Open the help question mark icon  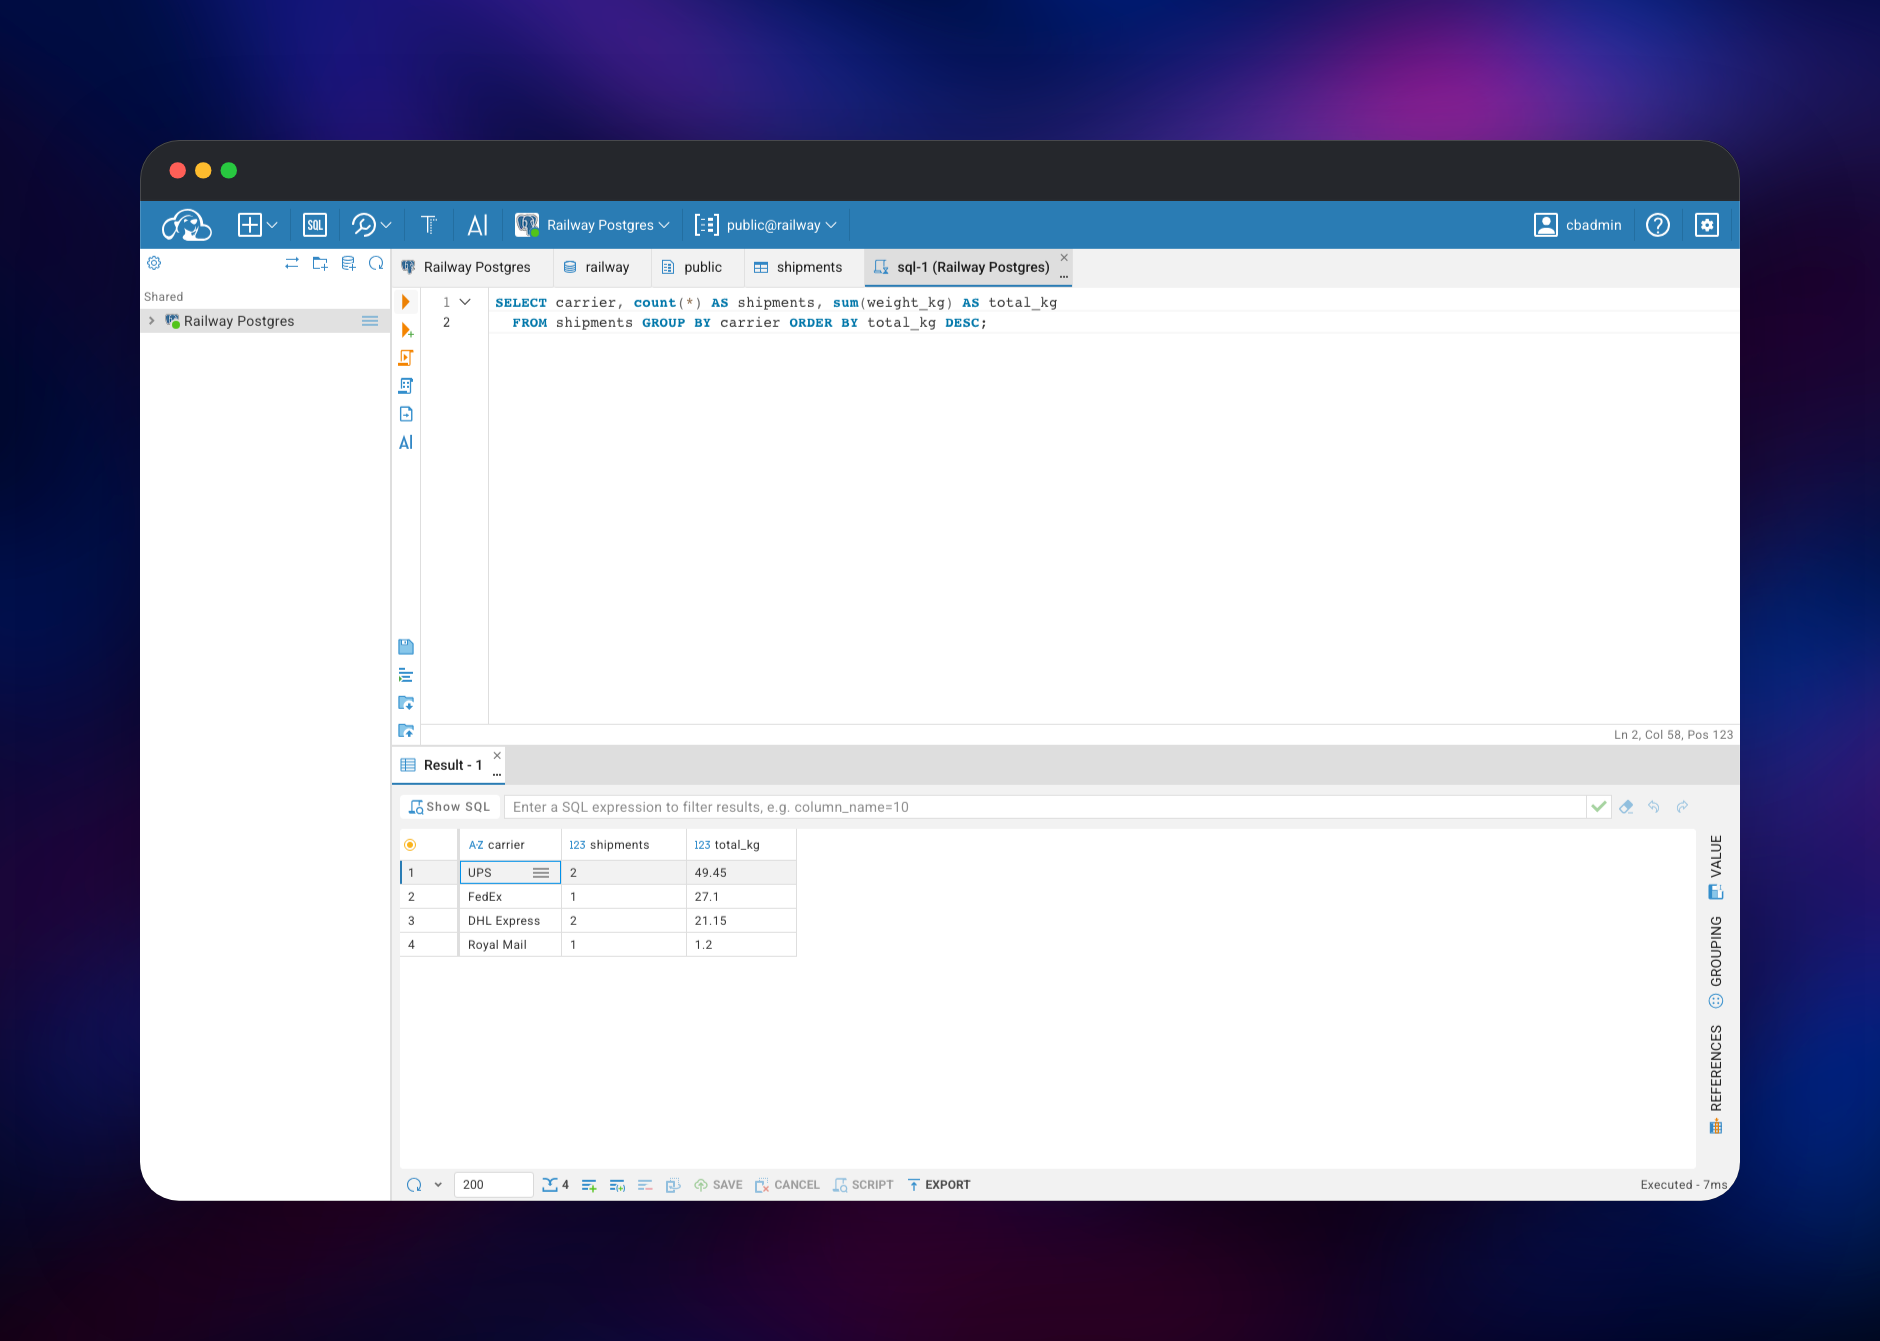click(1658, 225)
